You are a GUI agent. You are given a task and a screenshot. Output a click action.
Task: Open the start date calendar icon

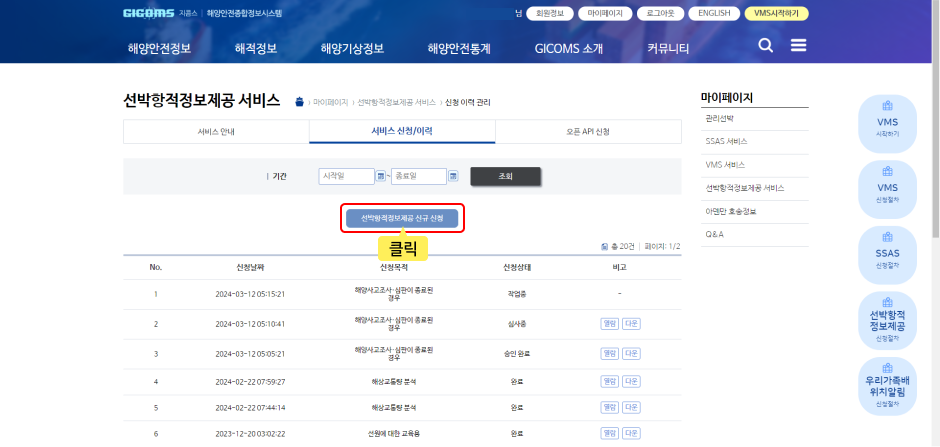point(380,176)
